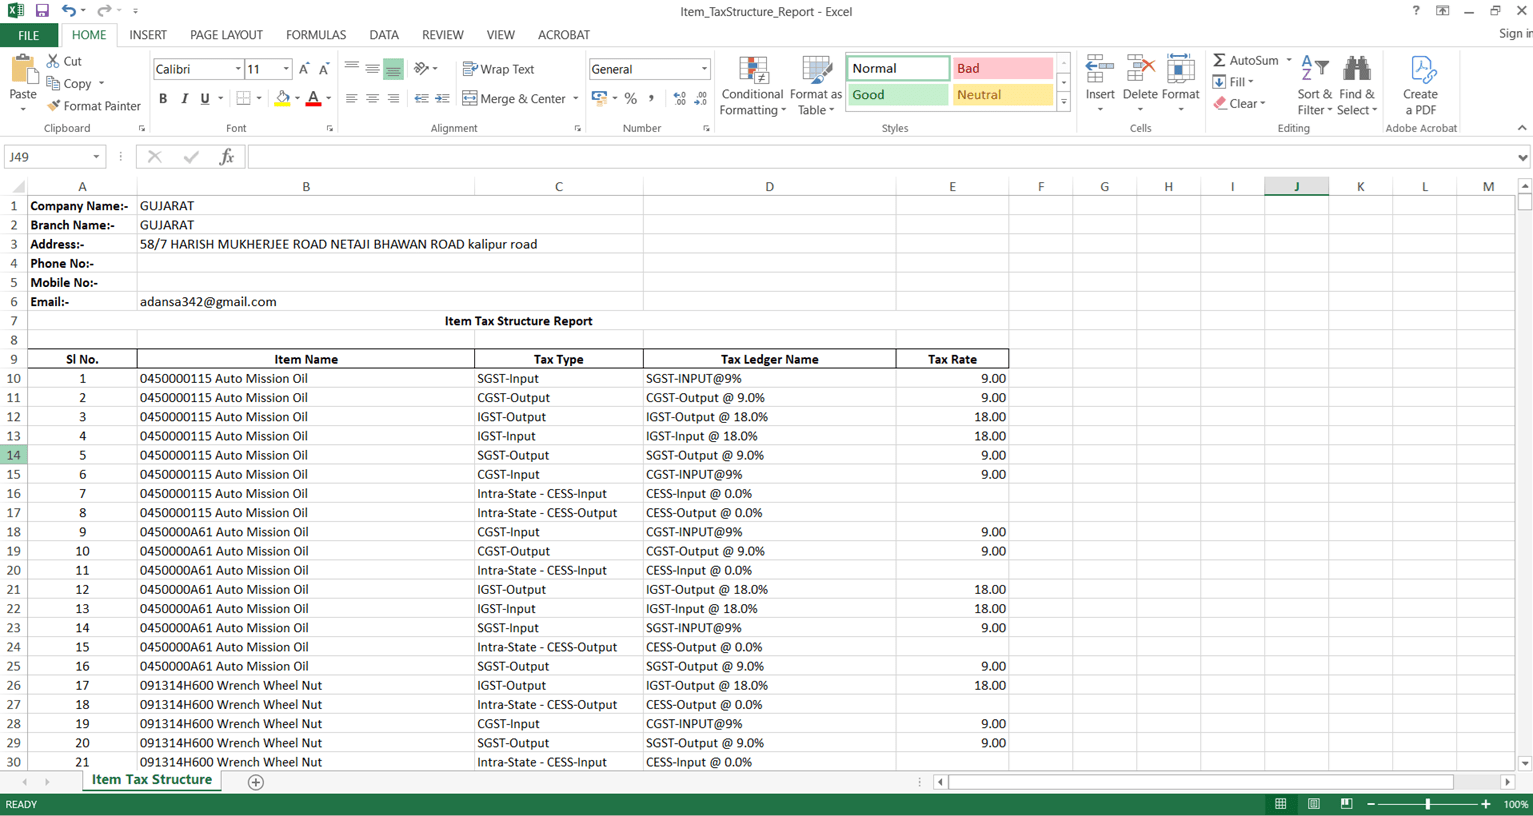
Task: Undo the last action
Action: [x=68, y=11]
